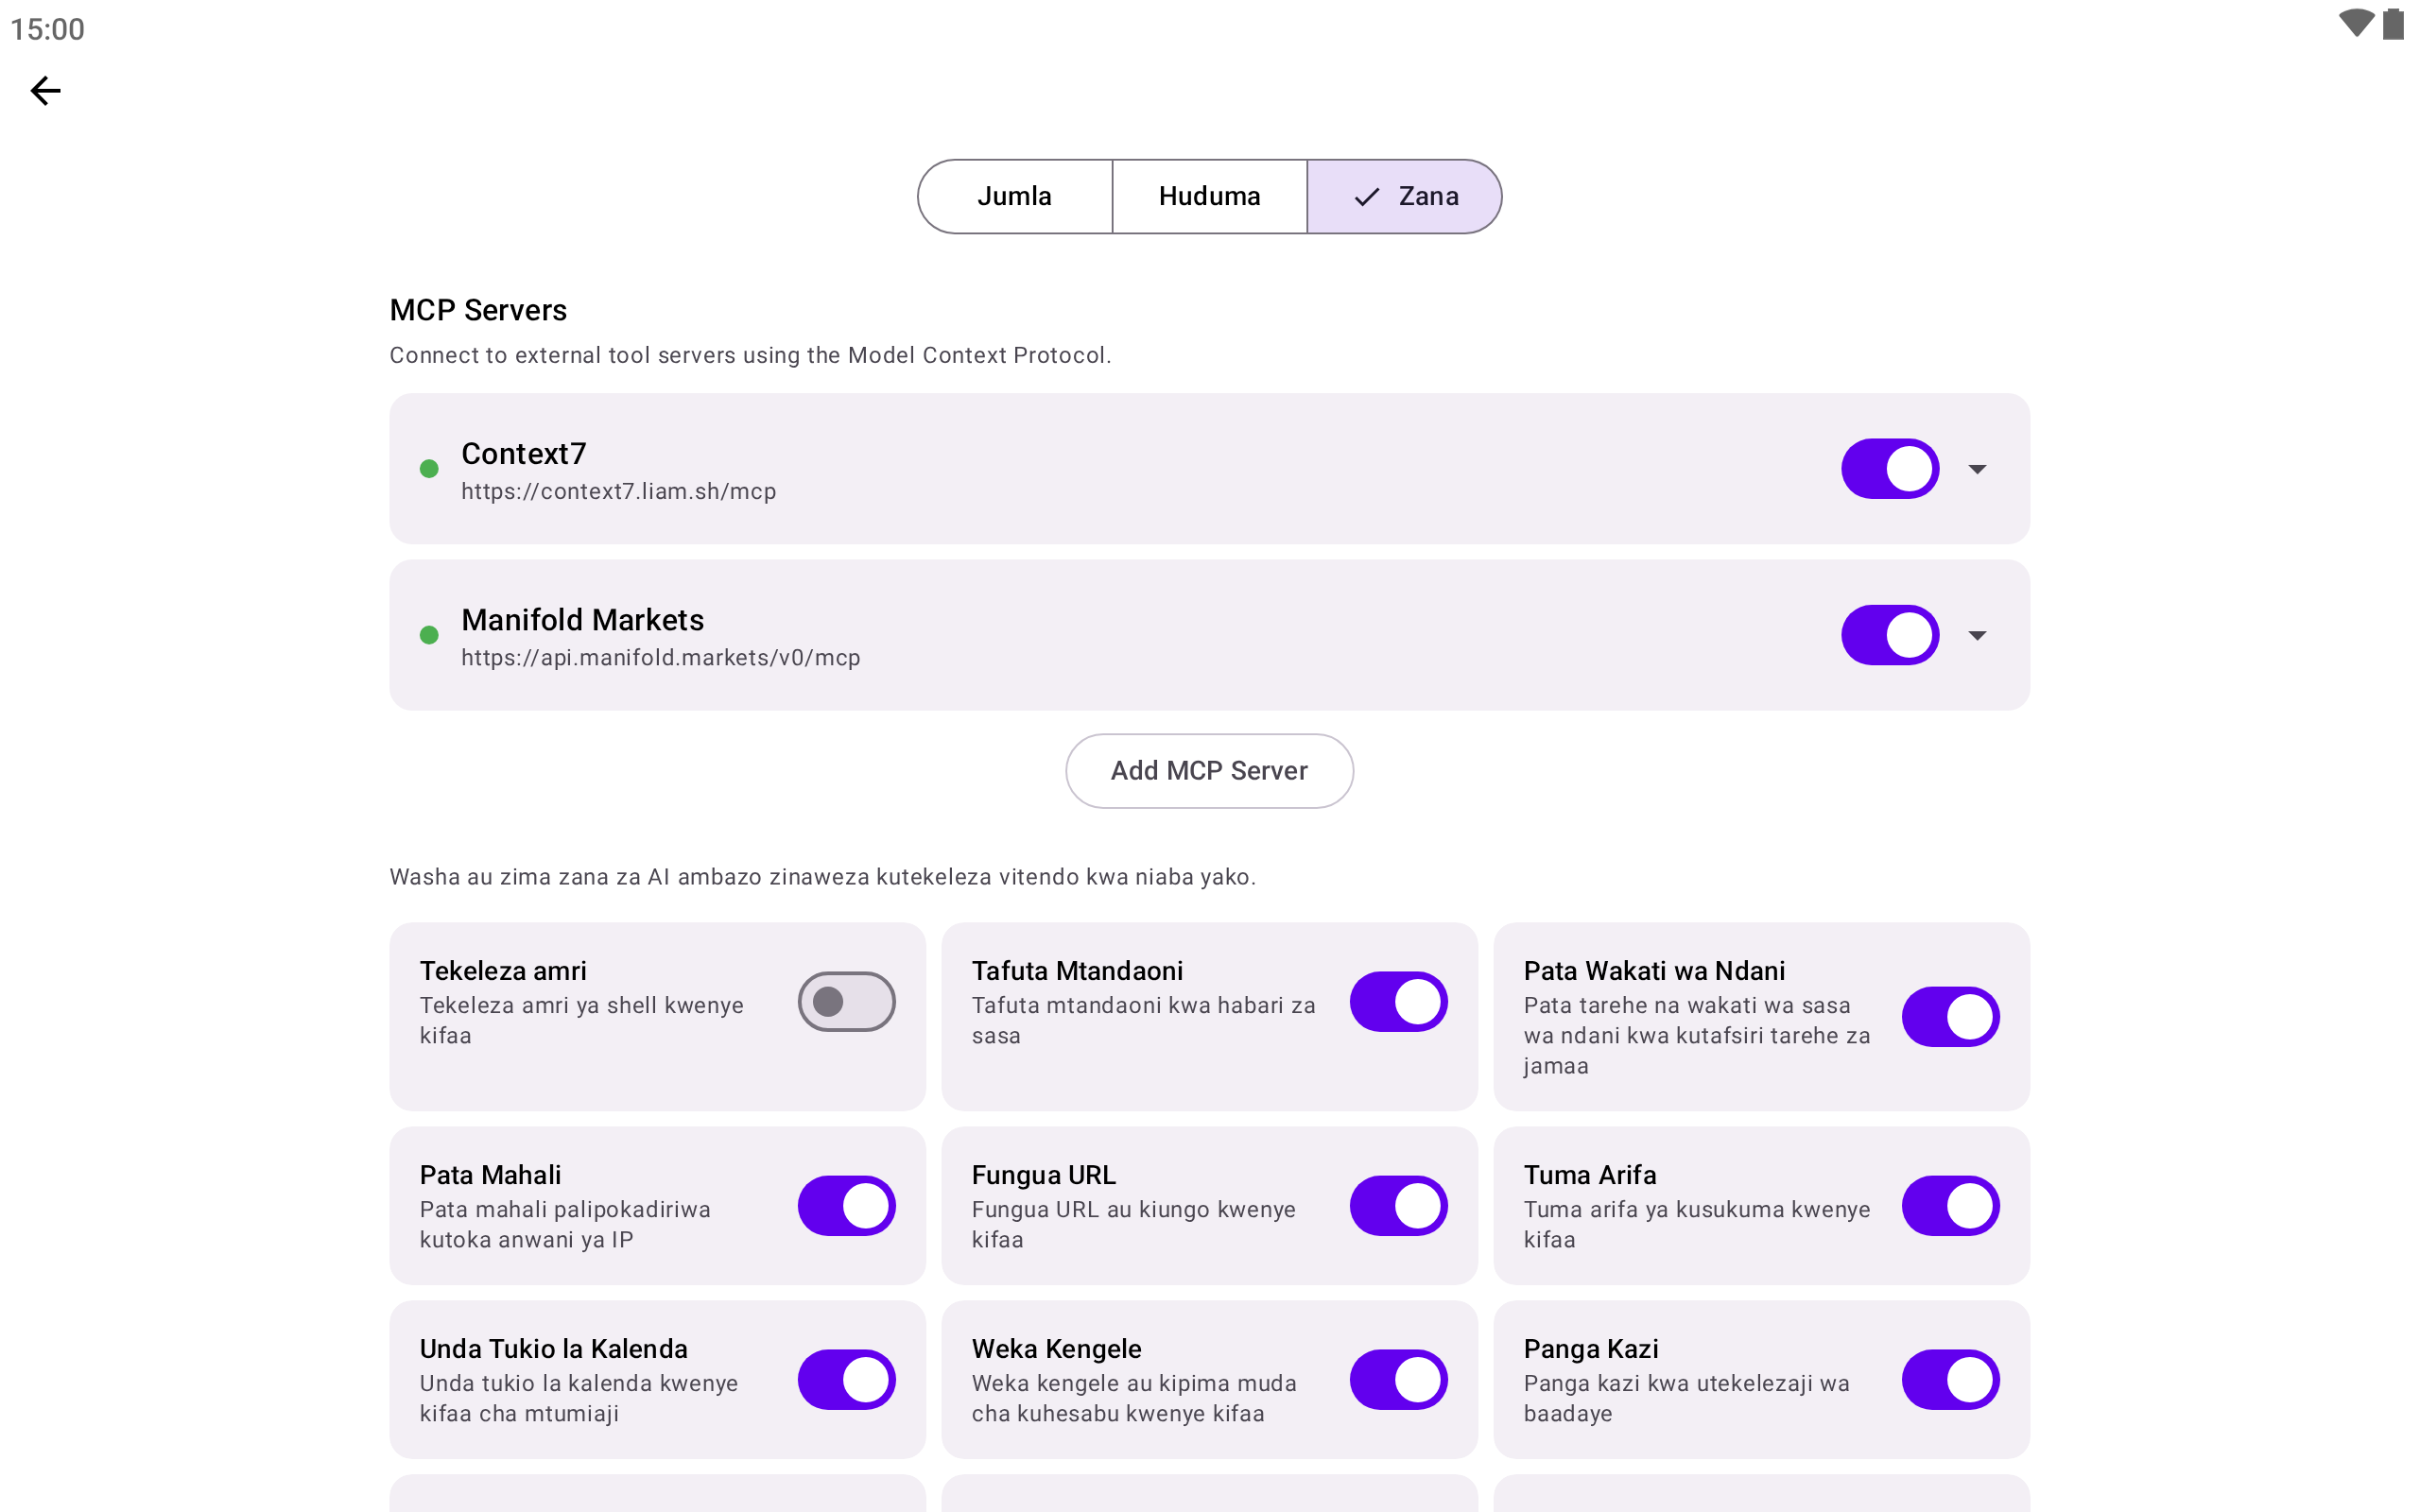Disable the Context7 MCP server toggle
Viewport: 2420px width, 1512px height.
(x=1890, y=469)
